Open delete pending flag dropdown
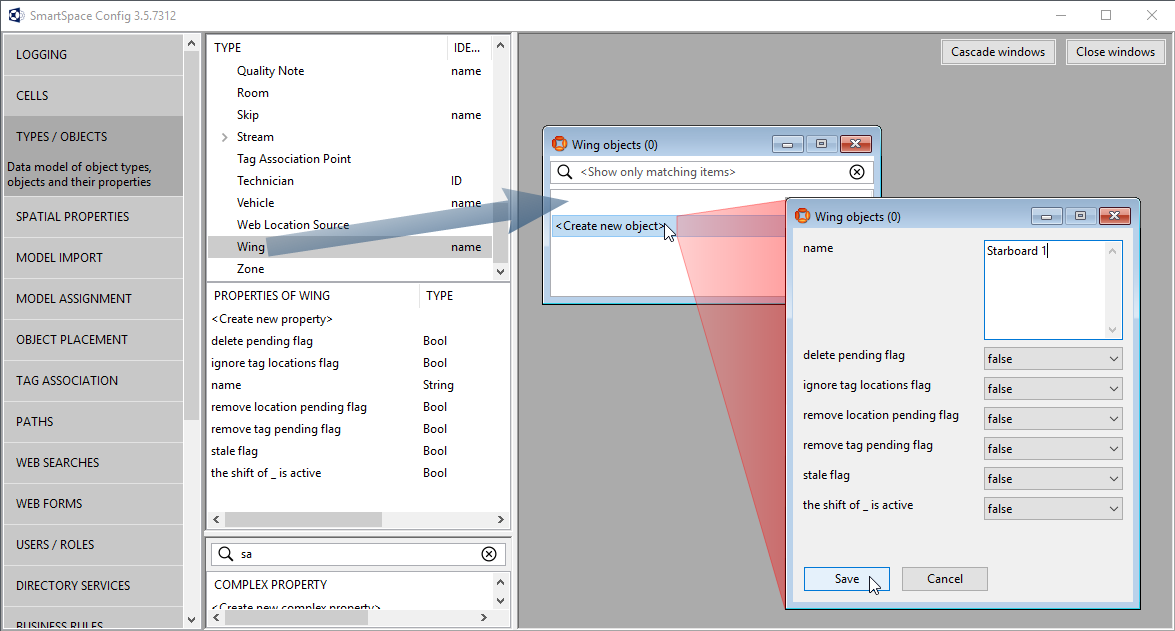This screenshot has width=1175, height=631. [1053, 359]
